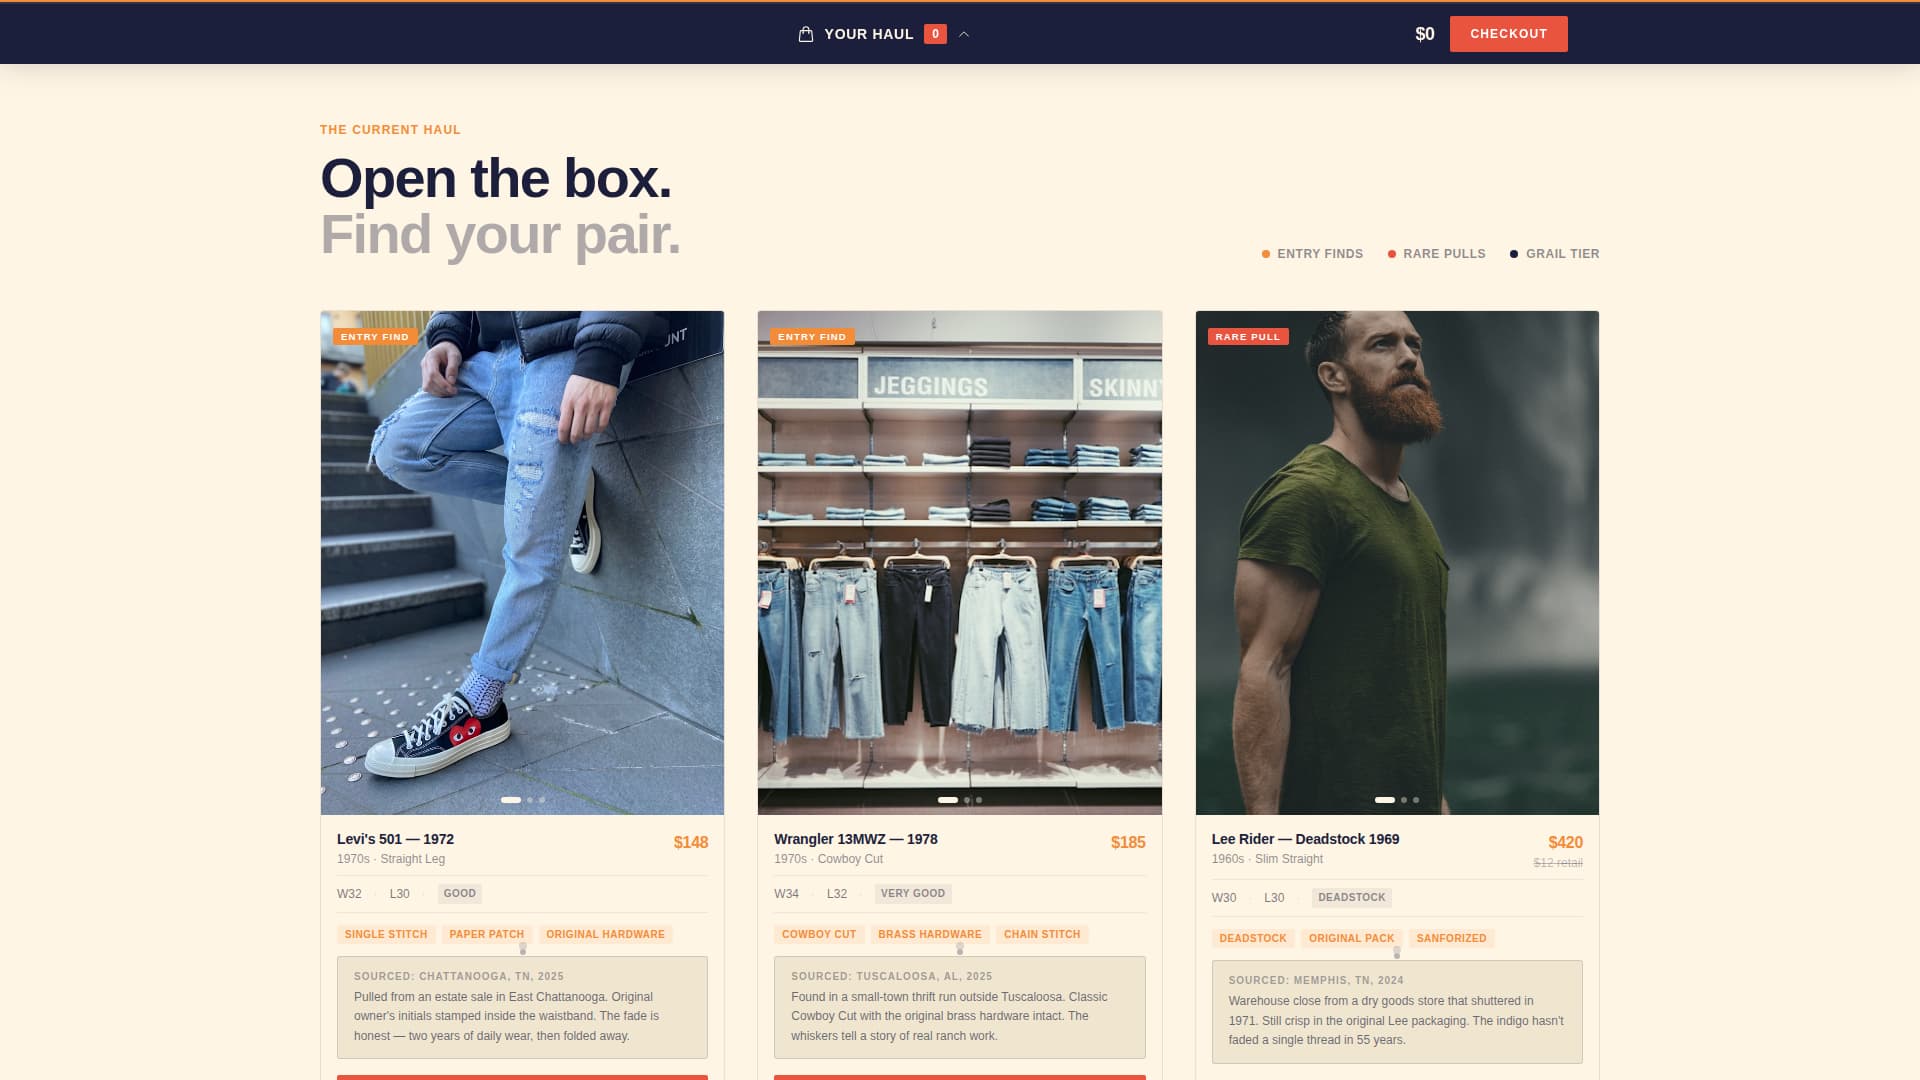Click the $185 price
The height and width of the screenshot is (1080, 1920).
pyautogui.click(x=1128, y=843)
